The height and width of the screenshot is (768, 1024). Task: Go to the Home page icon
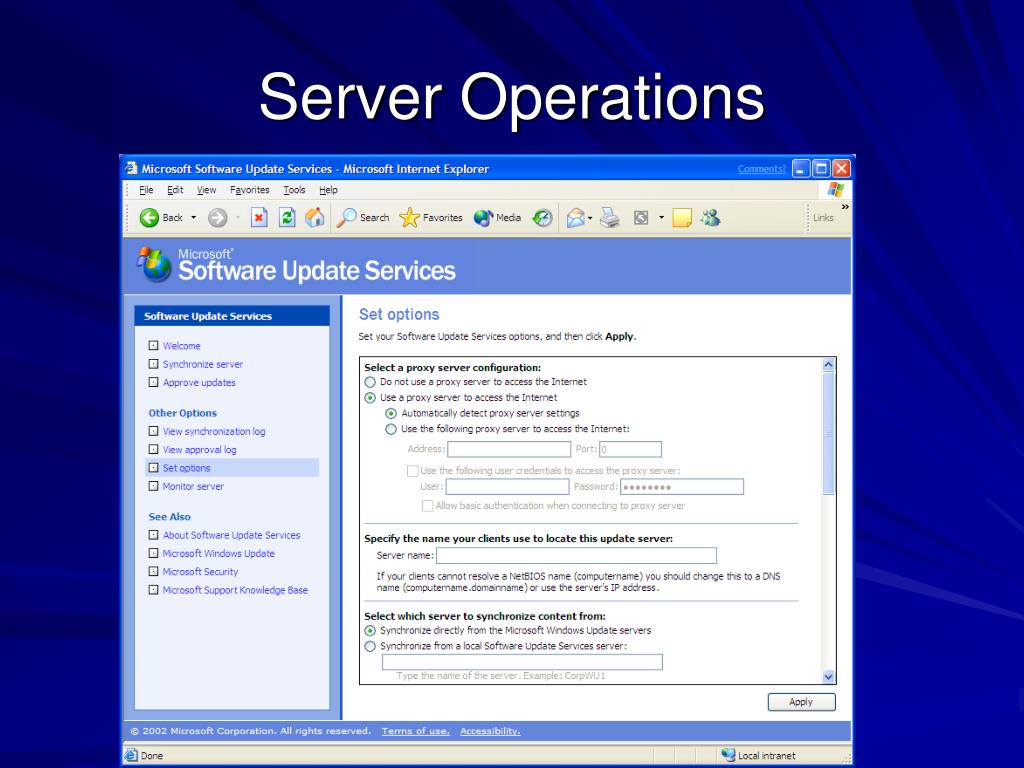coord(315,217)
